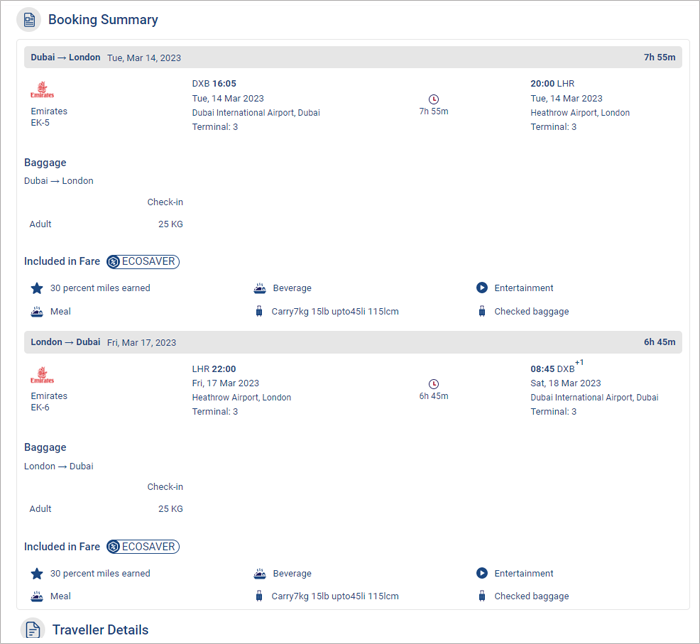Click Meal icon in second fare section
Screen dimensions: 700x644
pyautogui.click(x=37, y=596)
